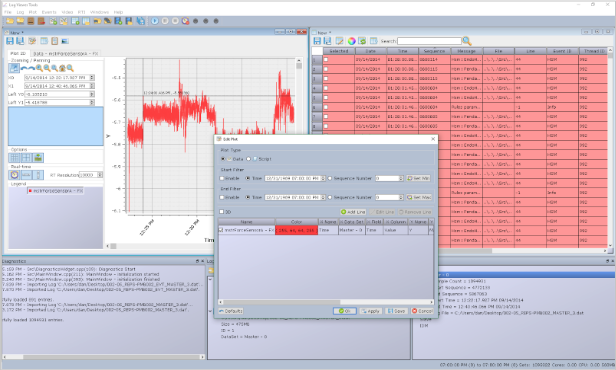Click the X1 date-time spinner arrows
The height and width of the screenshot is (370, 616).
pyautogui.click(x=92, y=86)
